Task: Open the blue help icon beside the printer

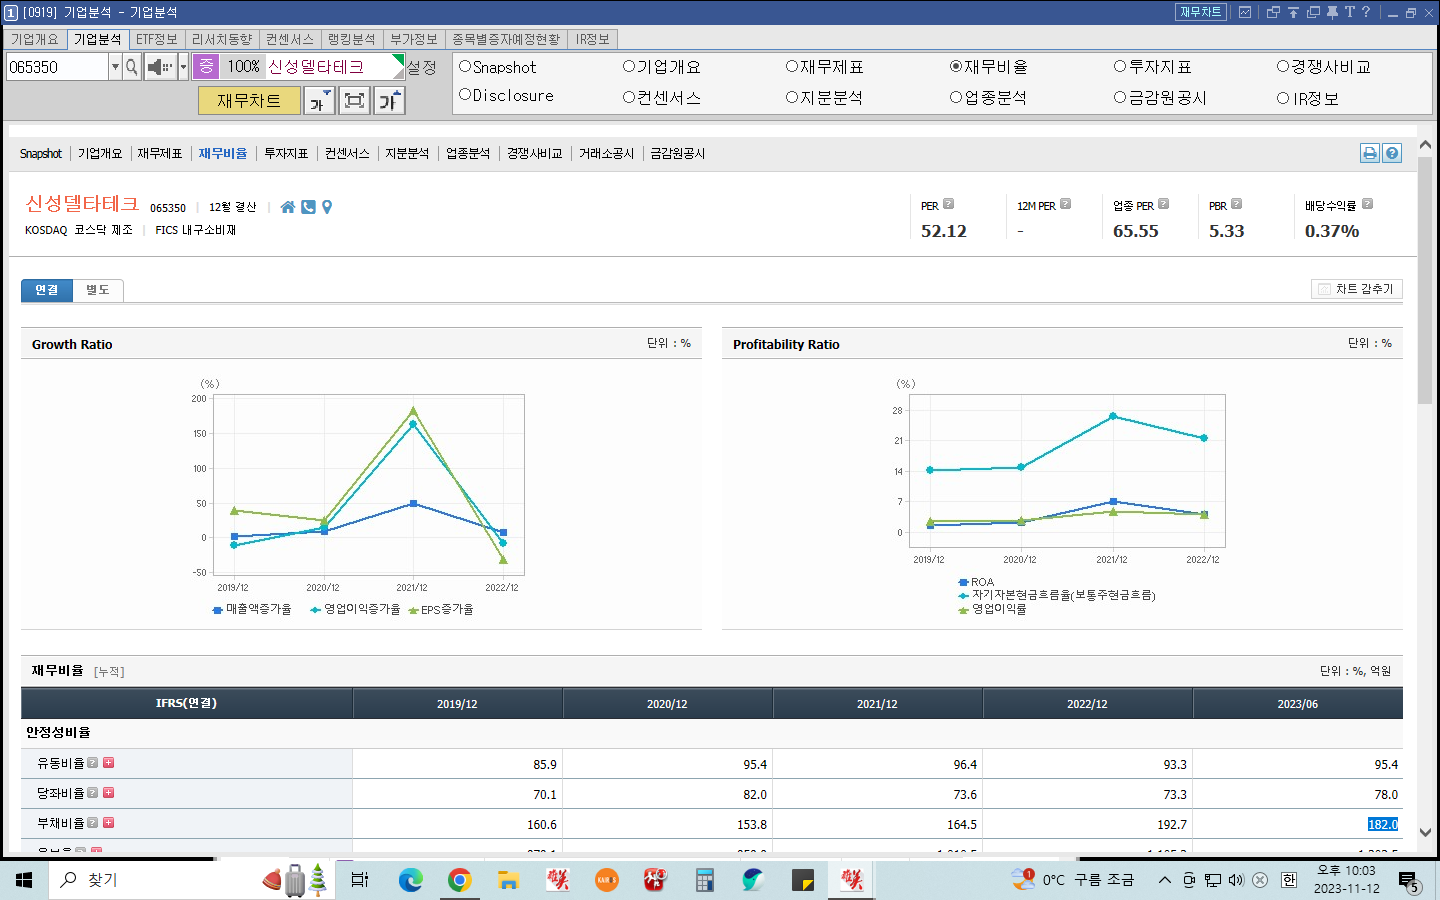Action: click(x=1392, y=153)
